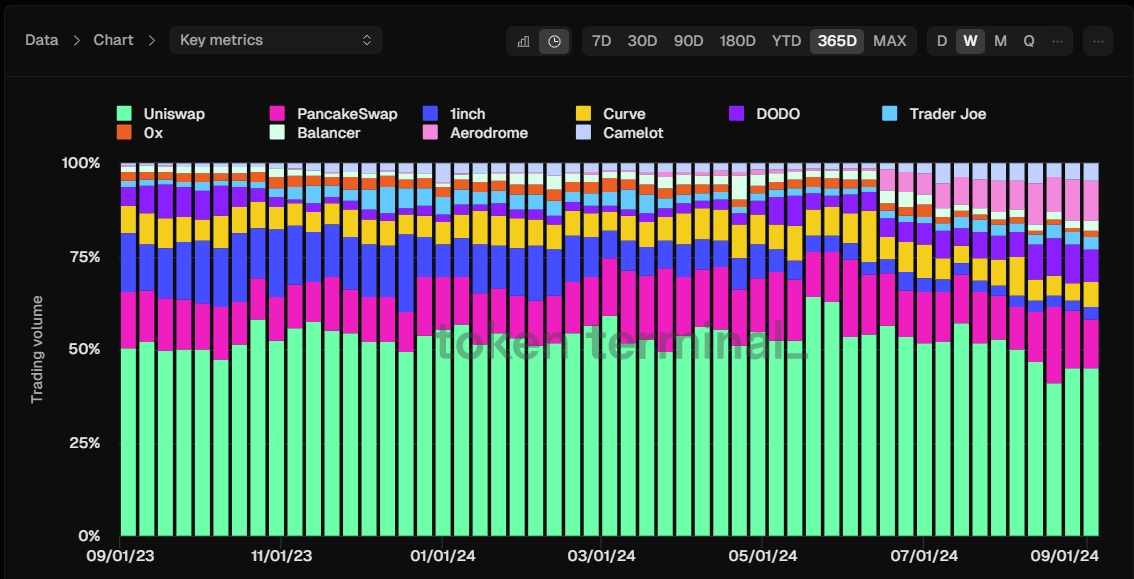Select the YTD time range

click(786, 41)
